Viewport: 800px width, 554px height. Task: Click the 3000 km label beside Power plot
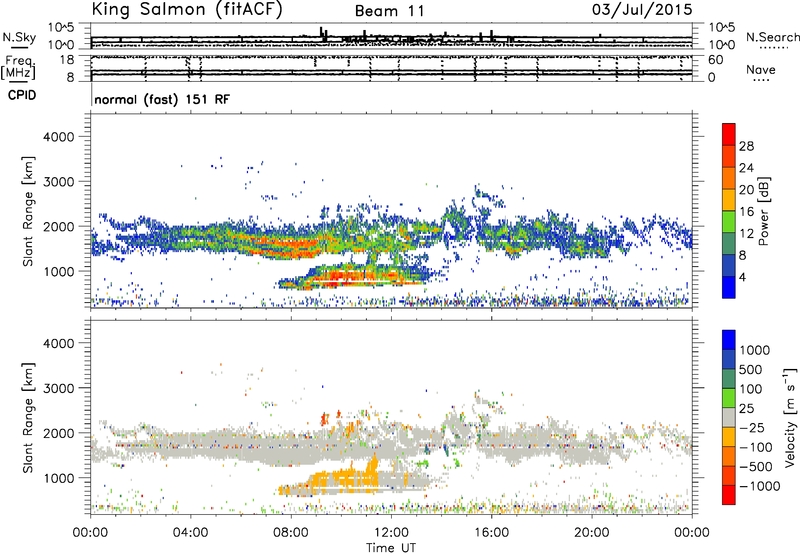point(58,182)
